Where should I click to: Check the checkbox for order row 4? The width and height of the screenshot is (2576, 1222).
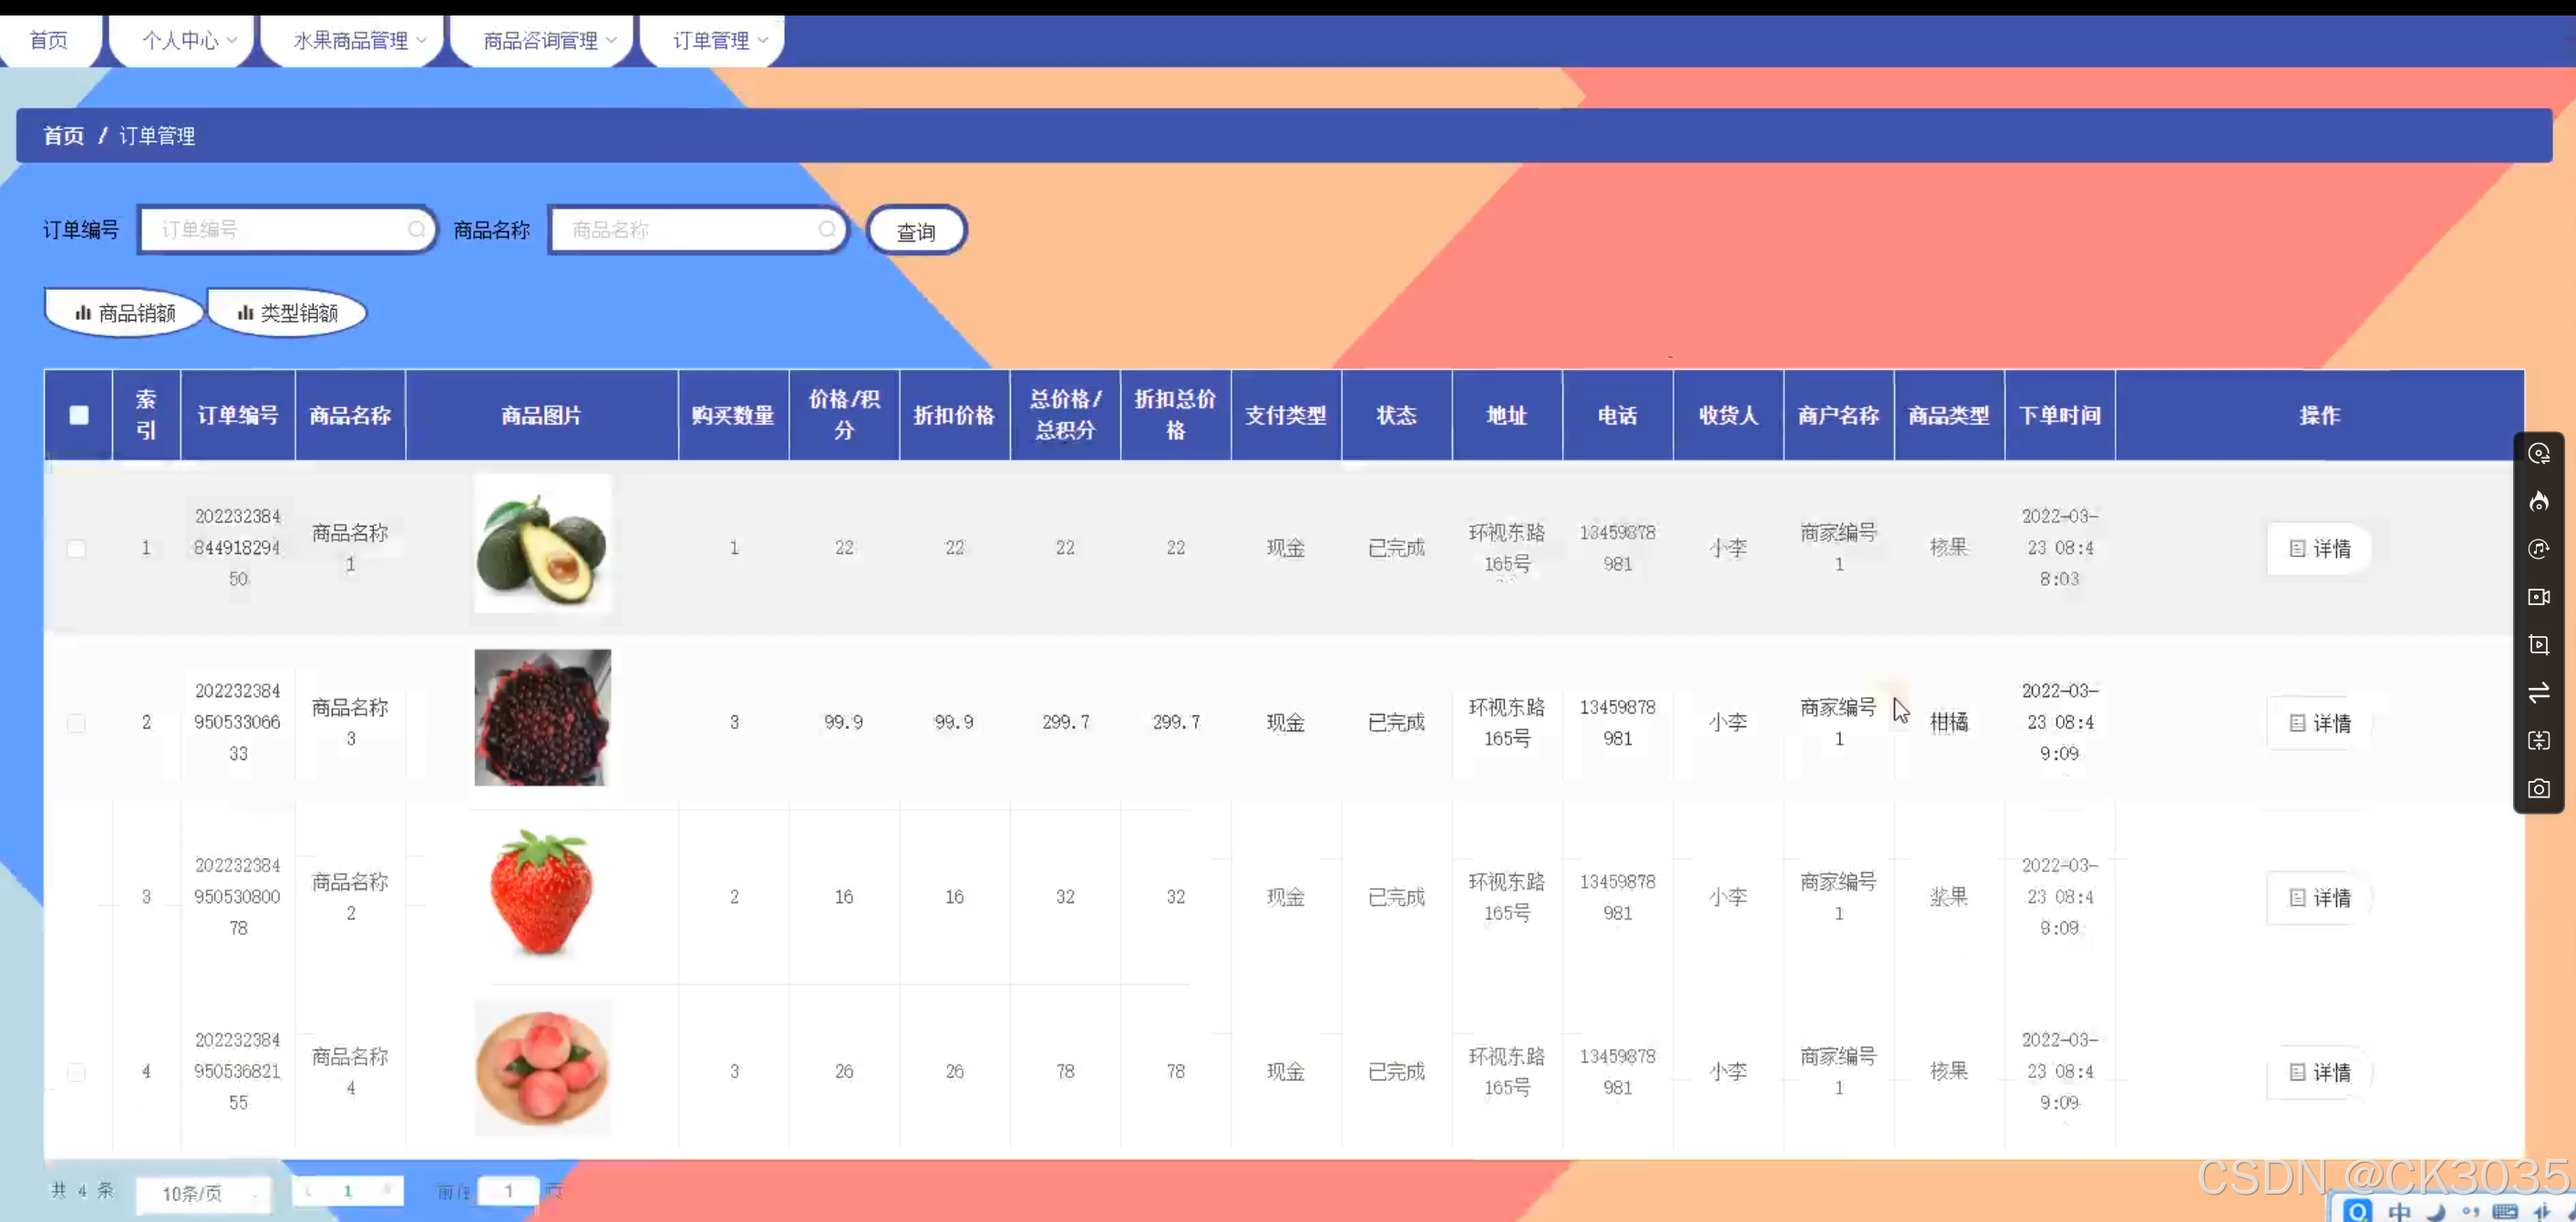click(x=76, y=1072)
